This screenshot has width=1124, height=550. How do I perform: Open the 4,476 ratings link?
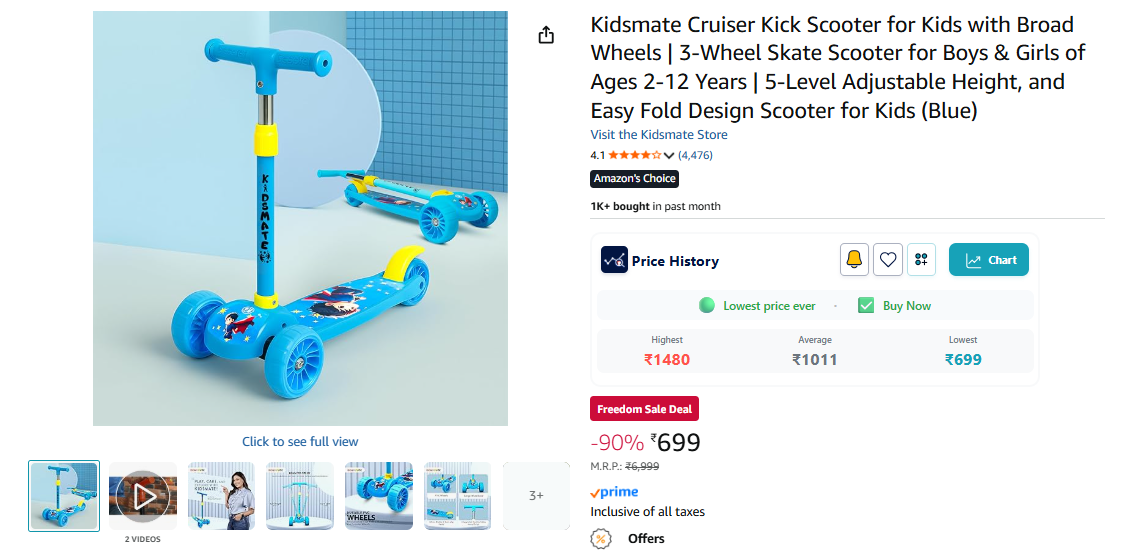click(x=695, y=155)
